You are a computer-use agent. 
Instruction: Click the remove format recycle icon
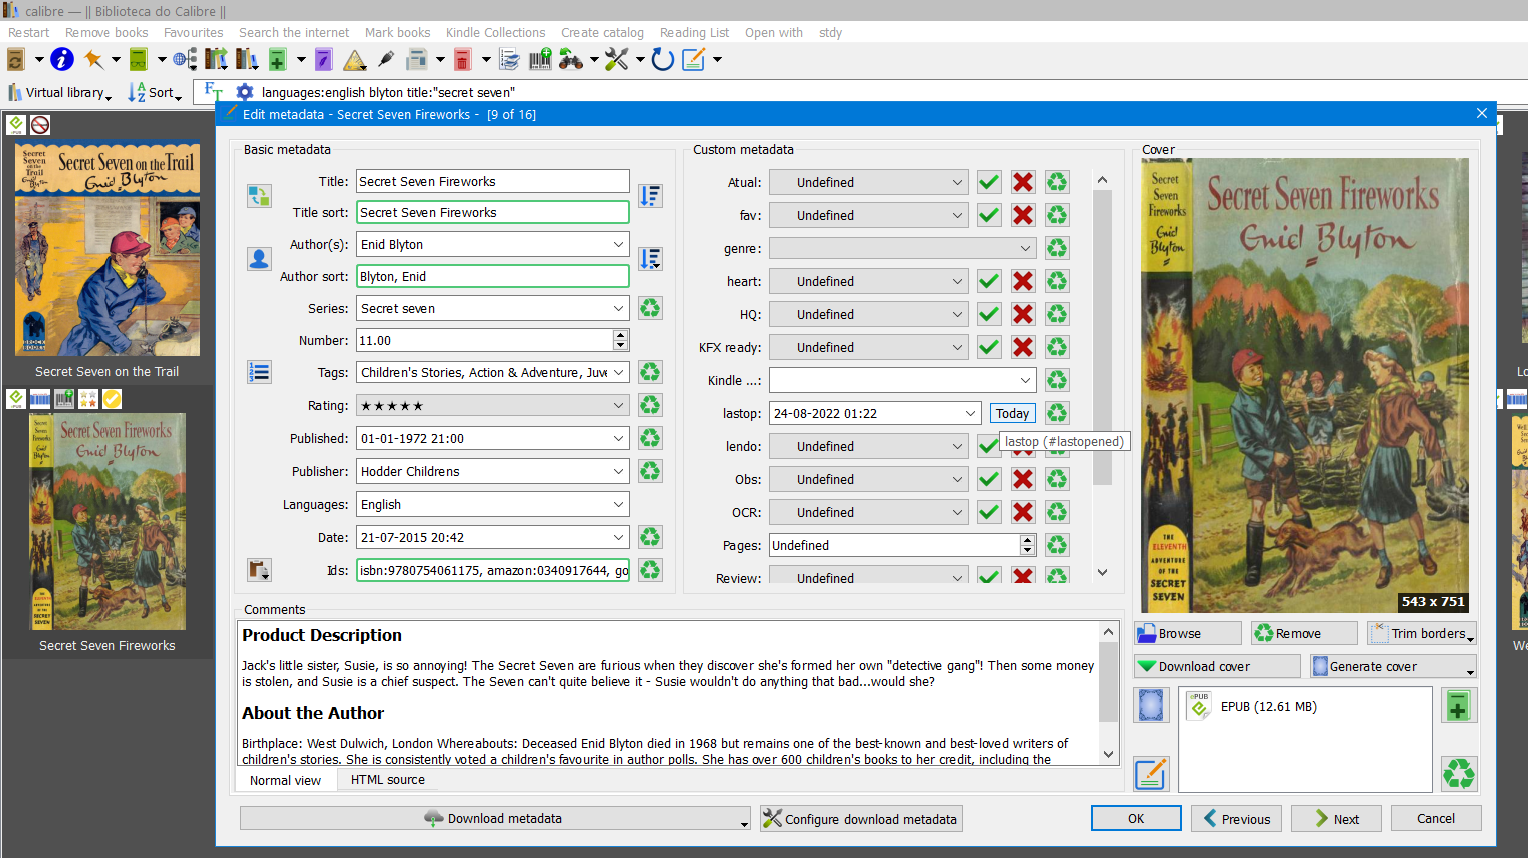[1458, 773]
